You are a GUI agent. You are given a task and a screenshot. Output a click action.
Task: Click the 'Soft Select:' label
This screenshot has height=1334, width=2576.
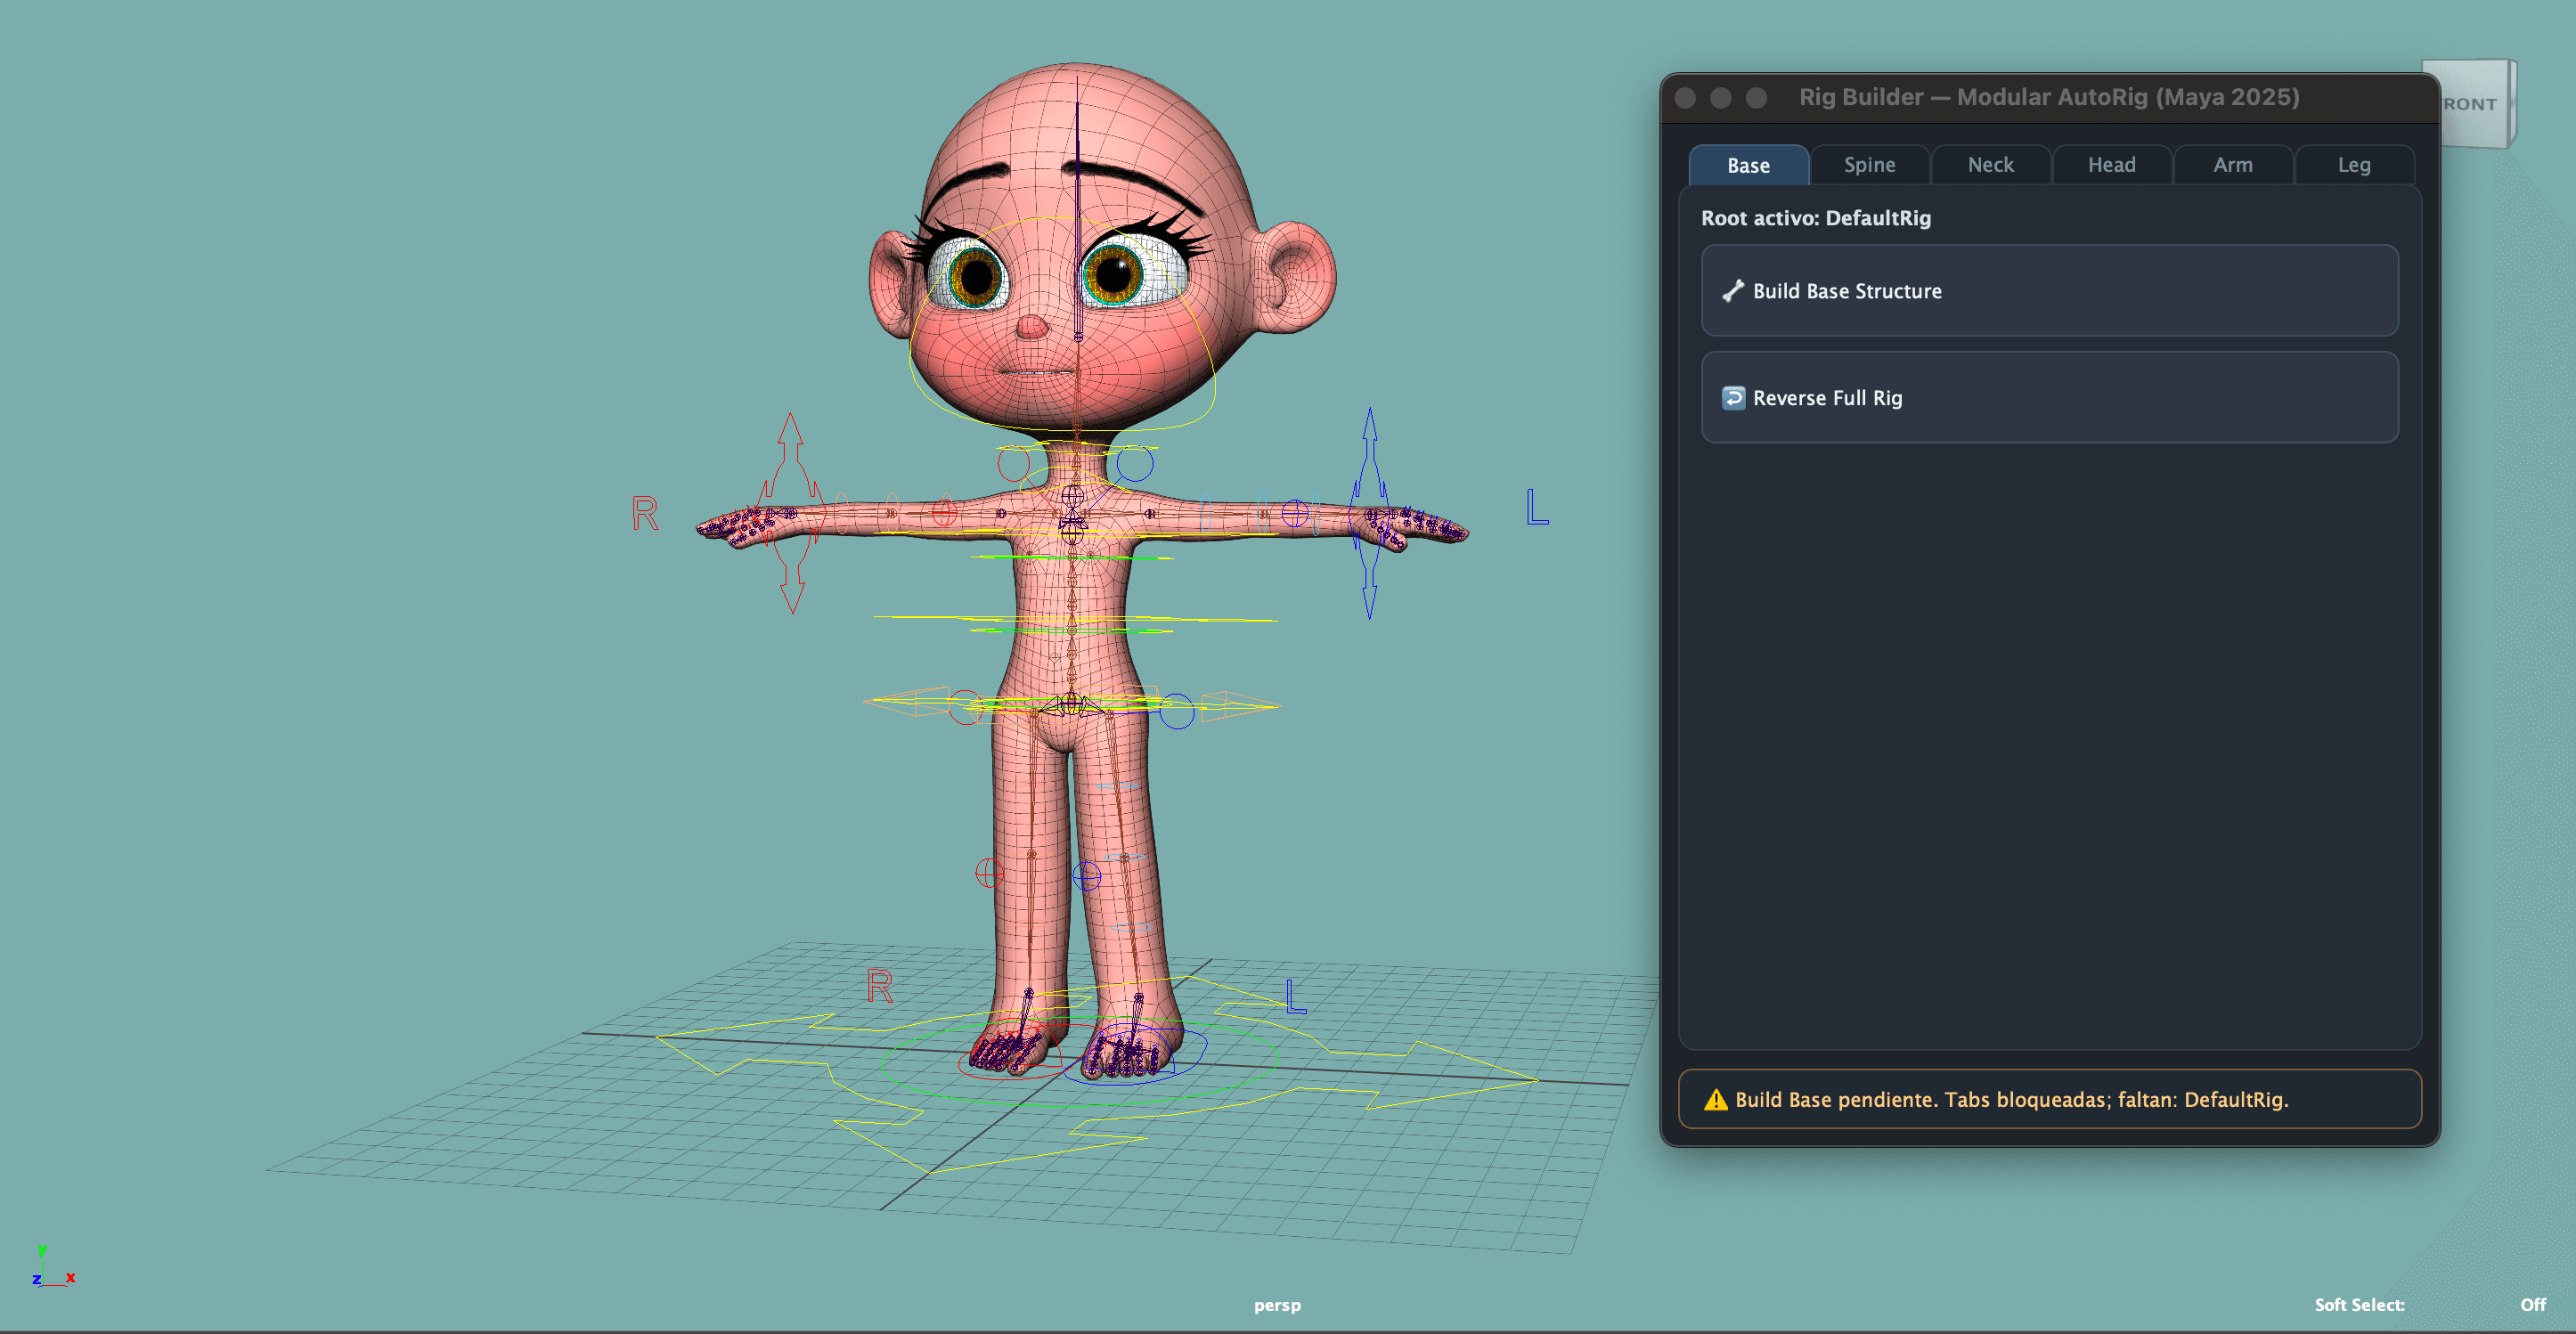(x=2359, y=1305)
